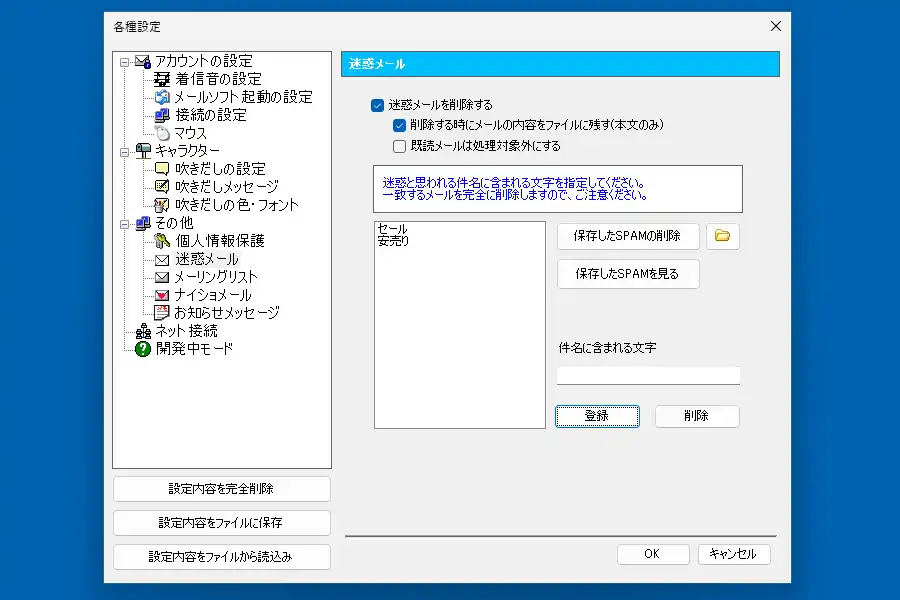Viewport: 900px width, 600px height.
Task: Collapse the キャラクター tree node
Action: (125, 152)
